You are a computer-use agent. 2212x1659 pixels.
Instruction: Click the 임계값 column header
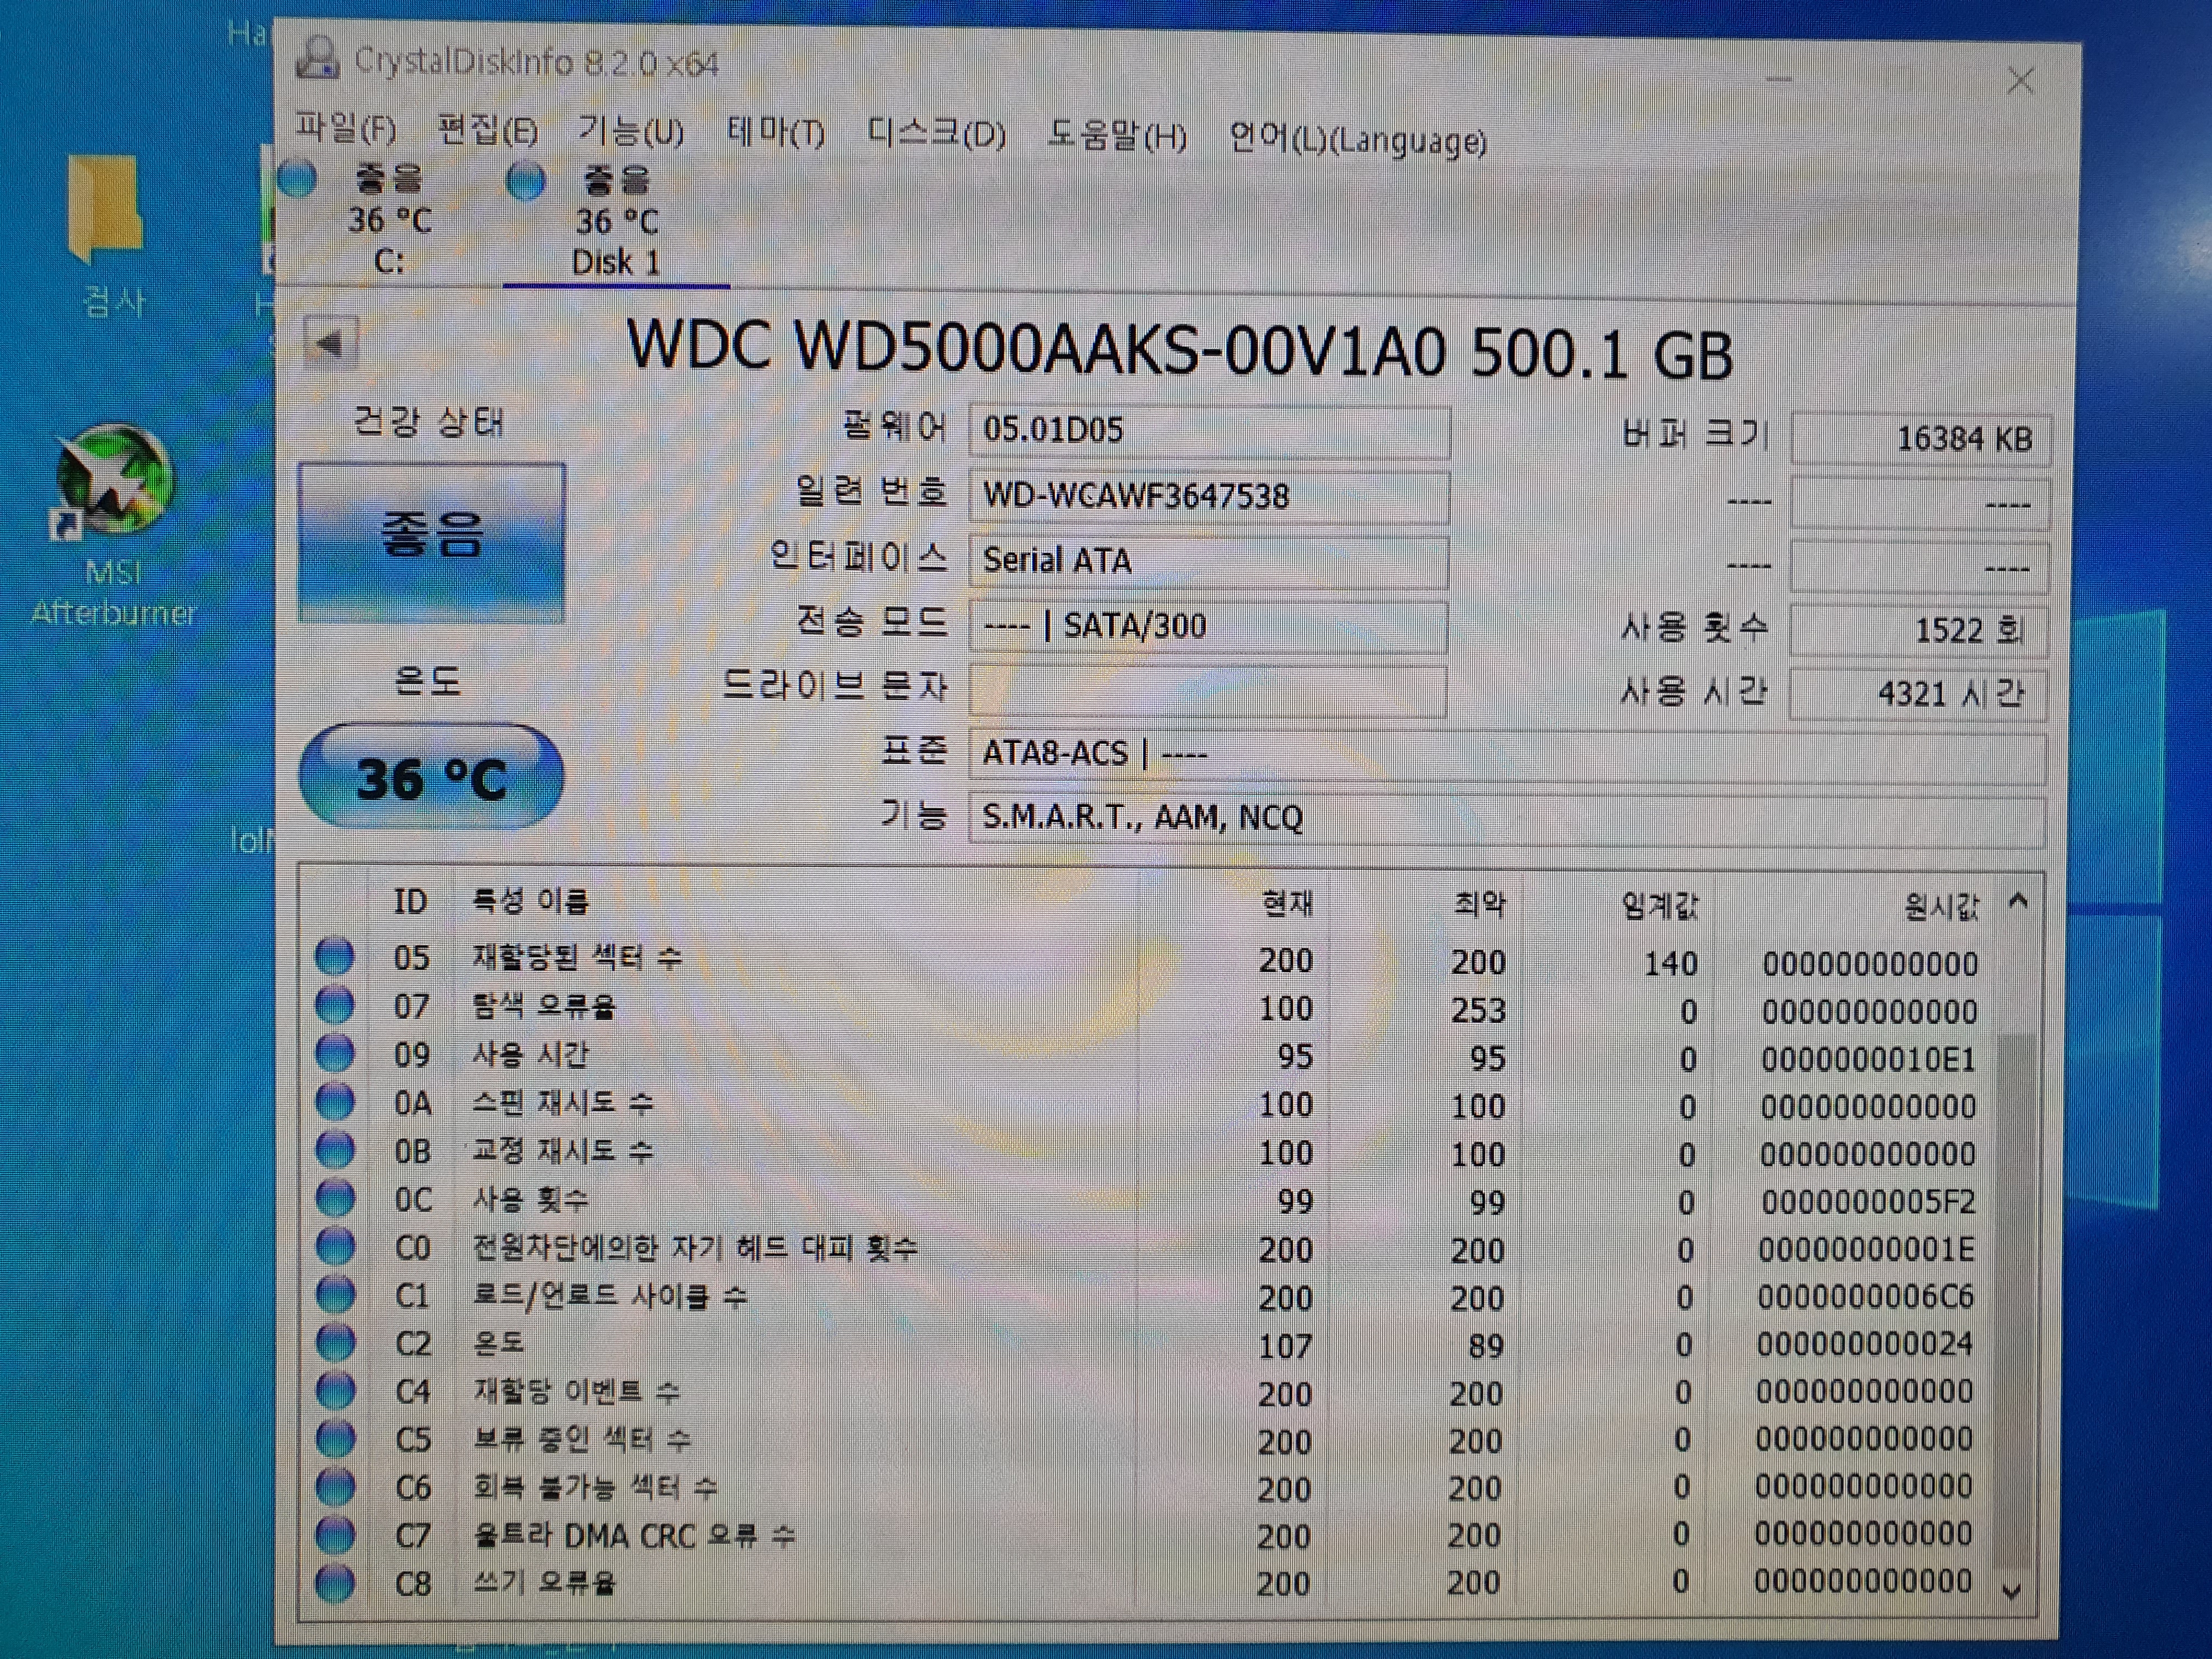[x=1659, y=906]
